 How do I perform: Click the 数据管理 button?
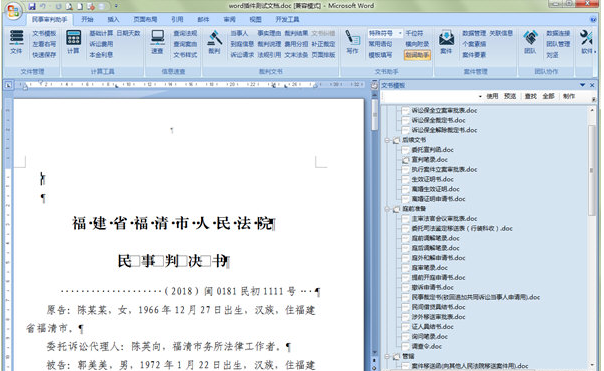tap(474, 34)
